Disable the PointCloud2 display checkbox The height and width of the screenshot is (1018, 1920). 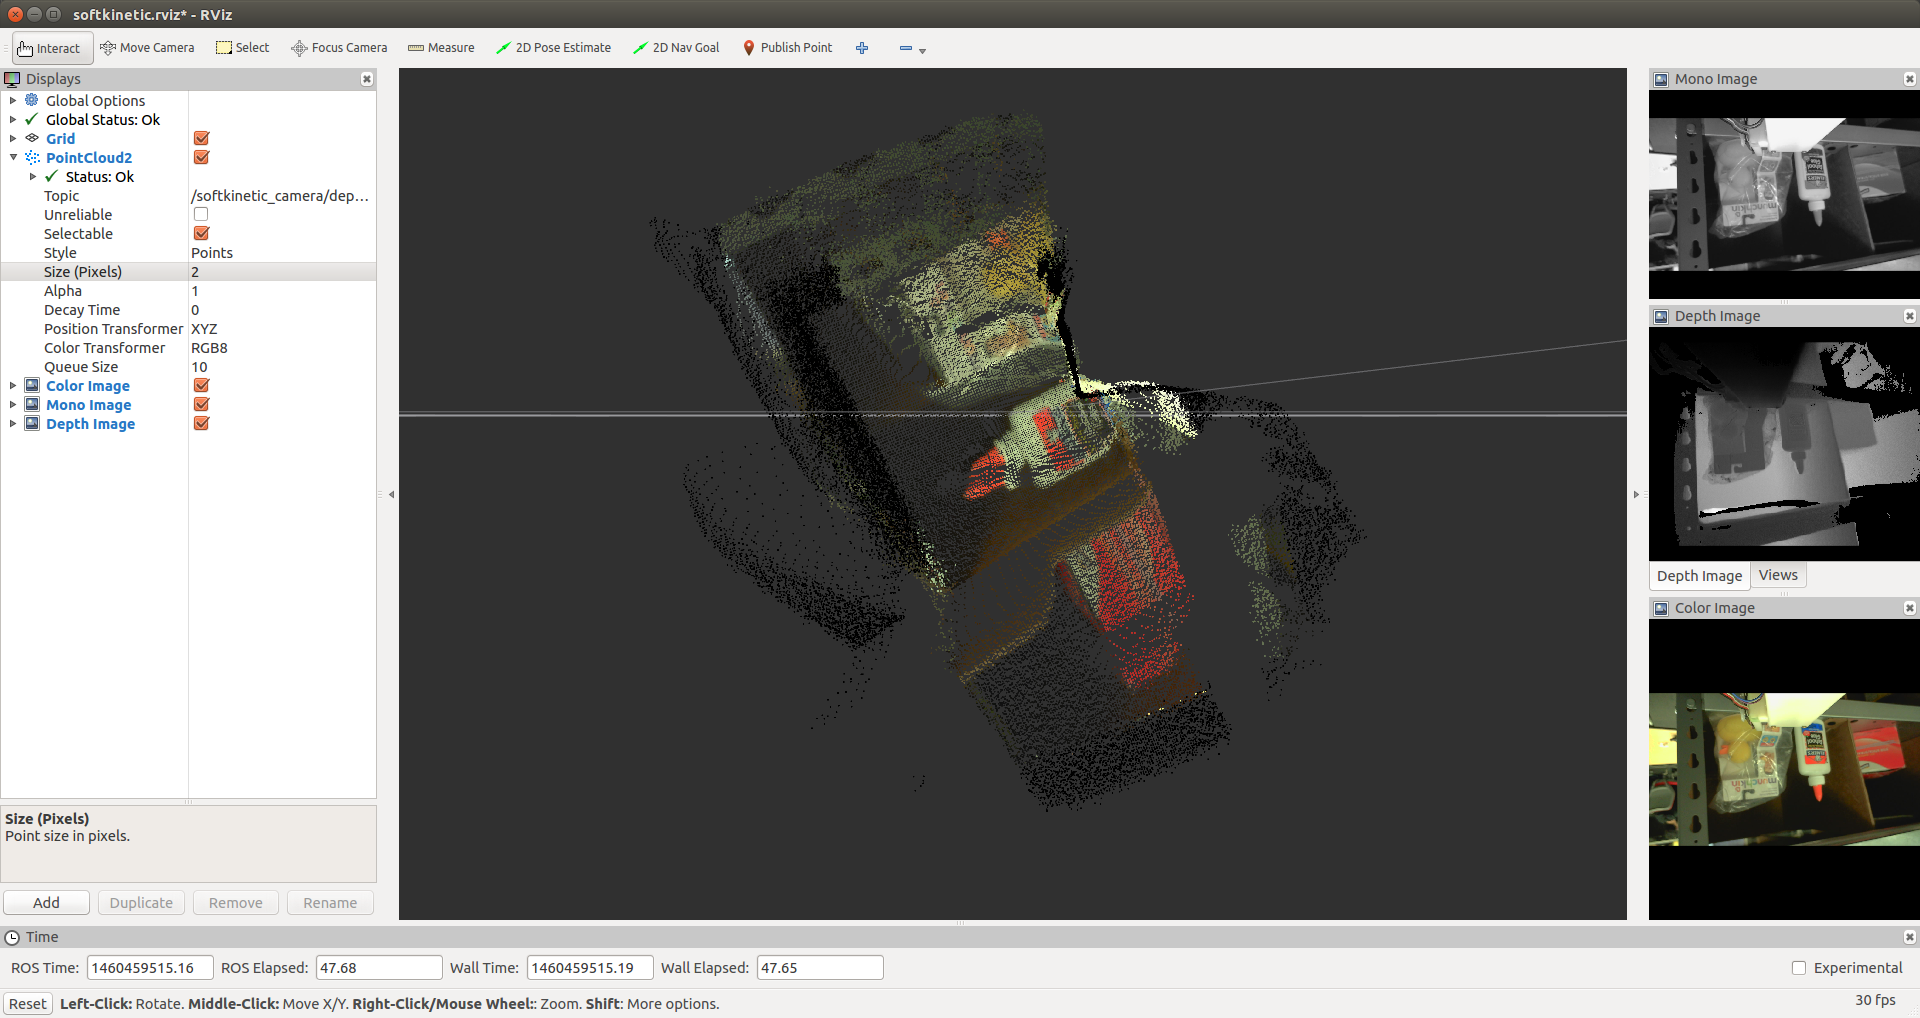tap(201, 157)
